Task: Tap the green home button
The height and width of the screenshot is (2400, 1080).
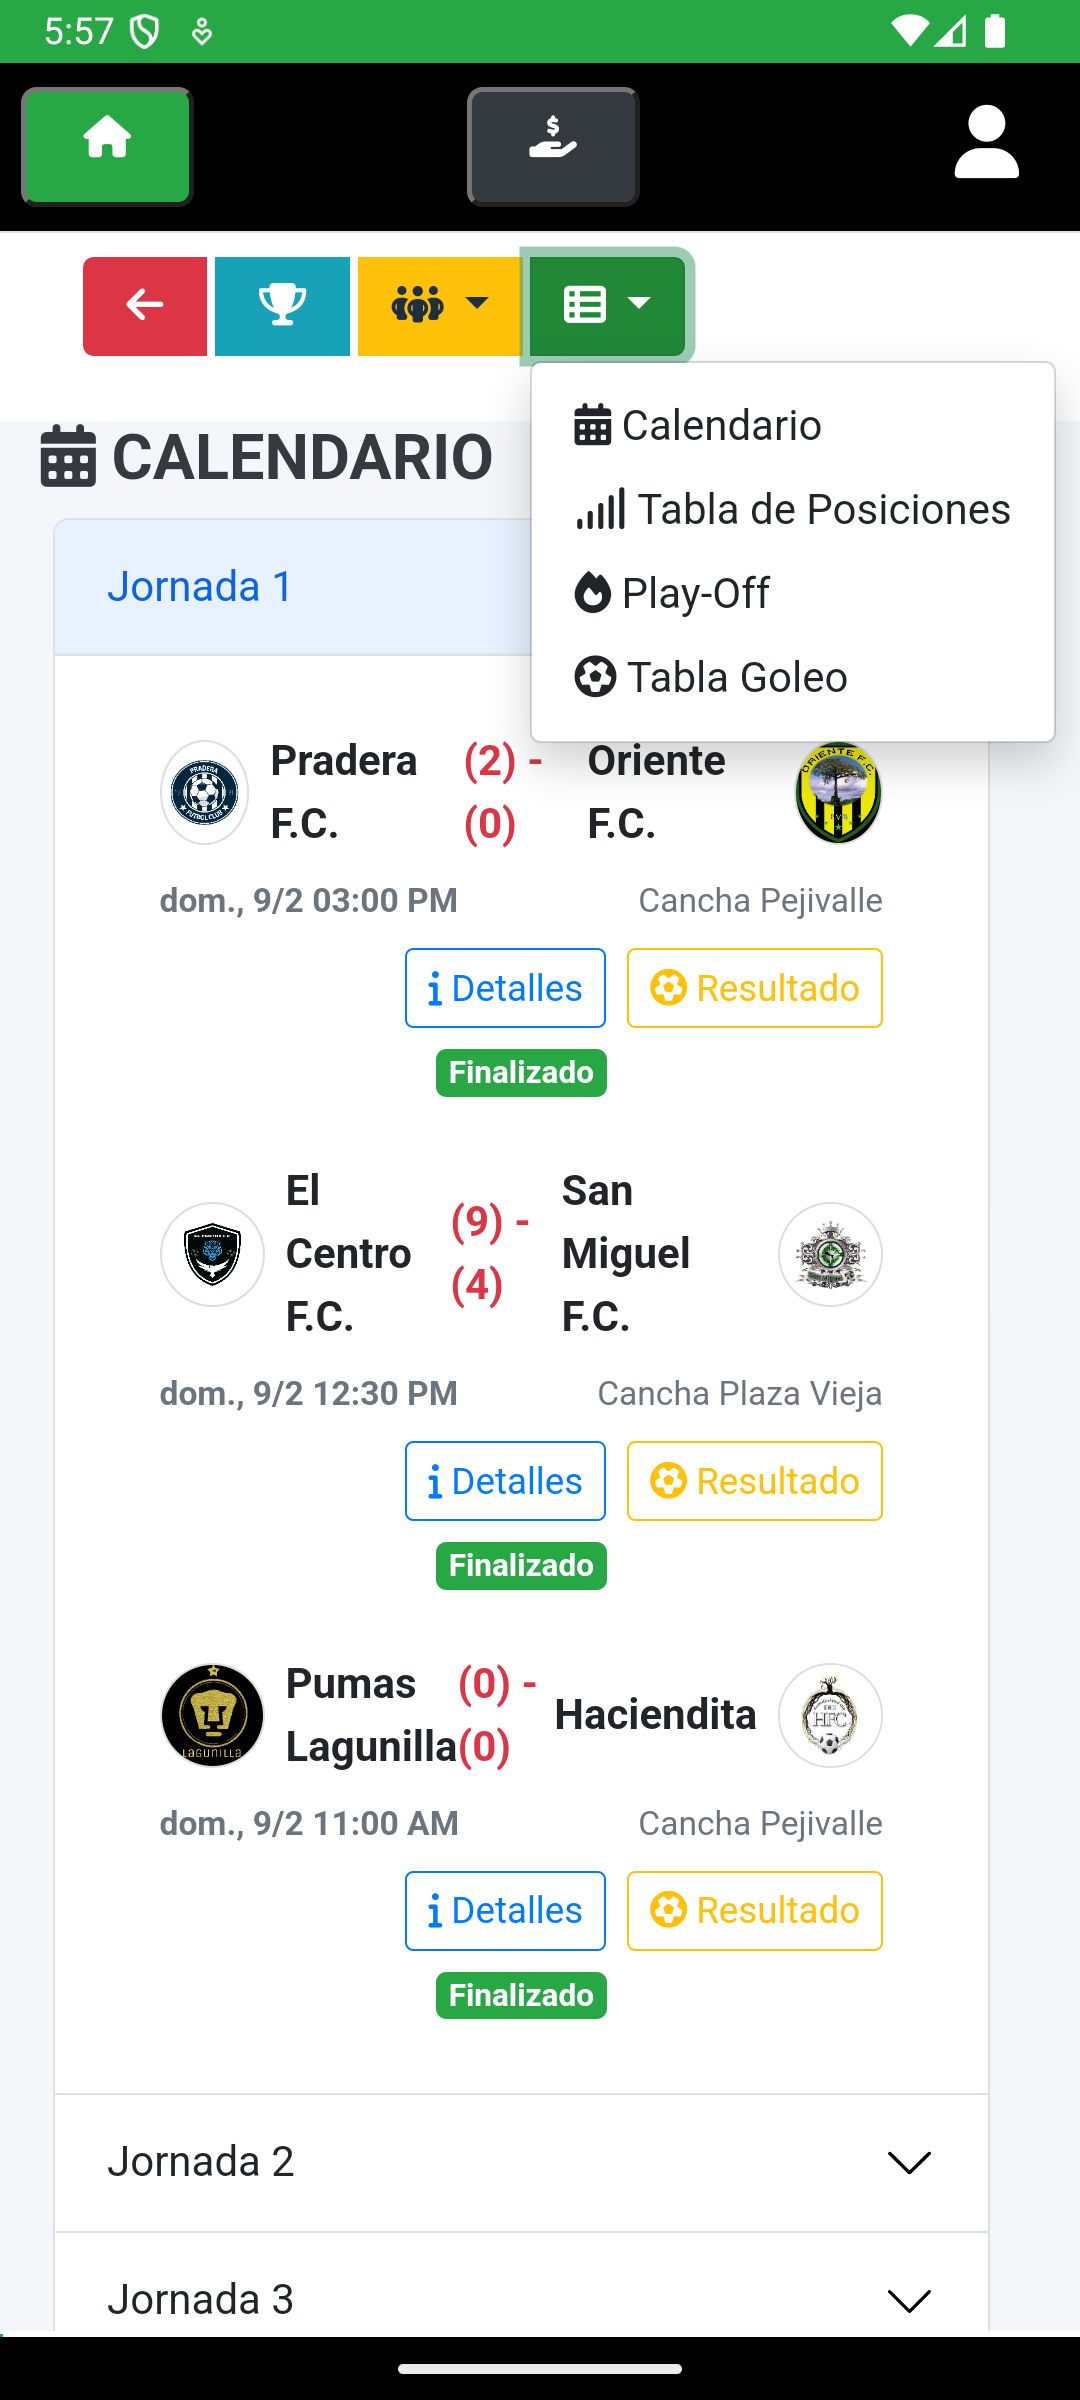Action: (x=107, y=146)
